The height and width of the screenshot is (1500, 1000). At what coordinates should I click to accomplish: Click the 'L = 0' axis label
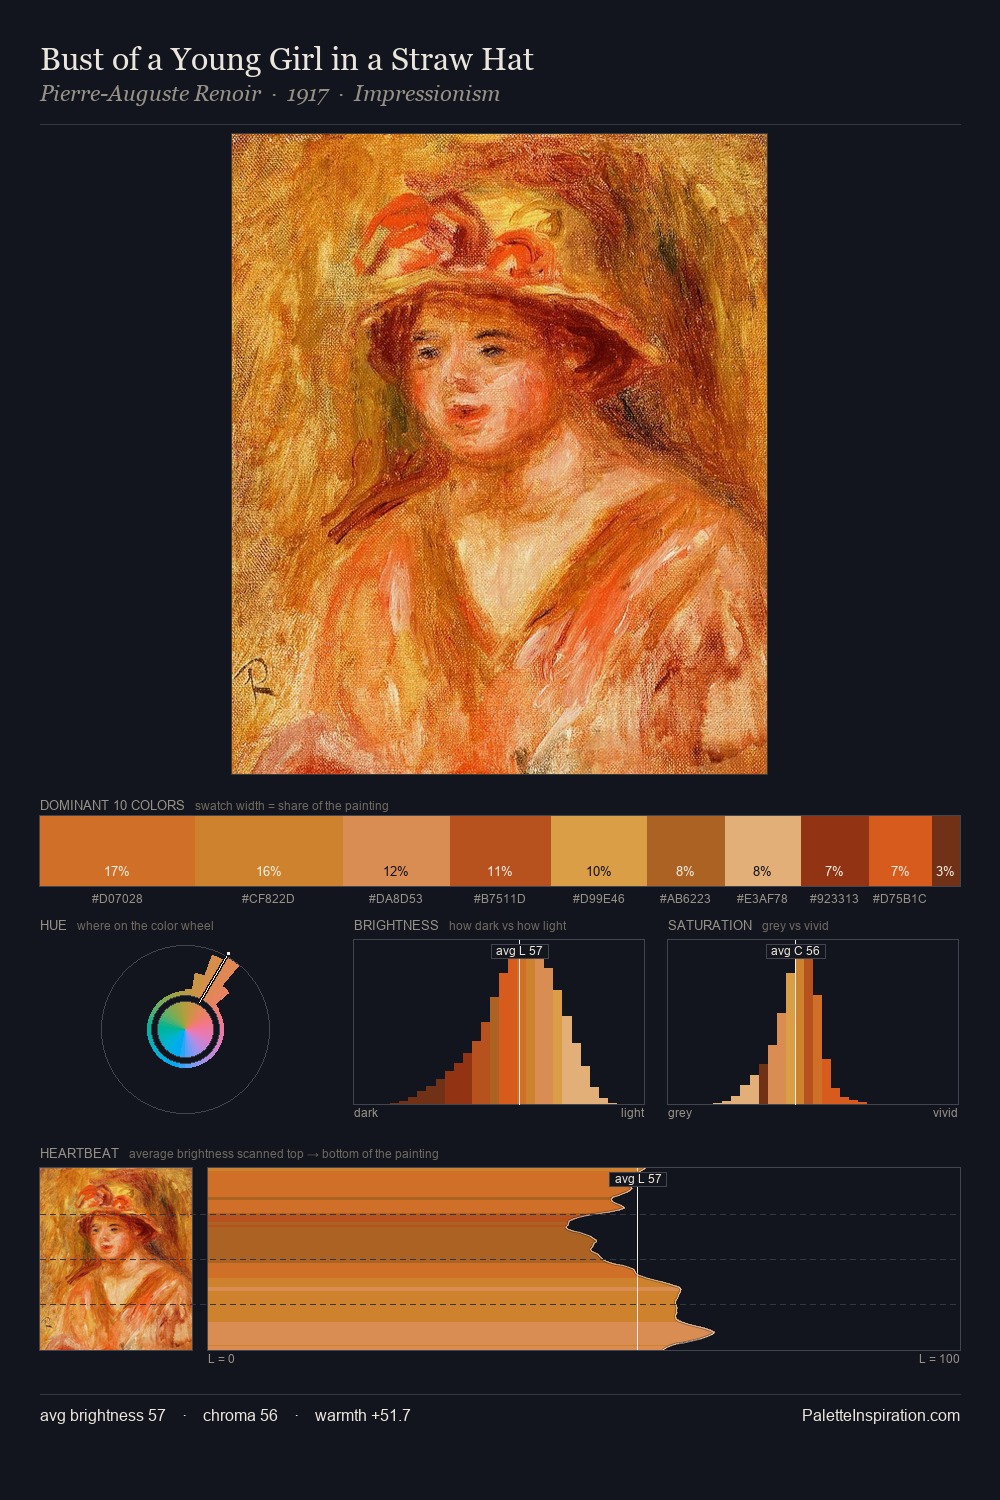(221, 1359)
